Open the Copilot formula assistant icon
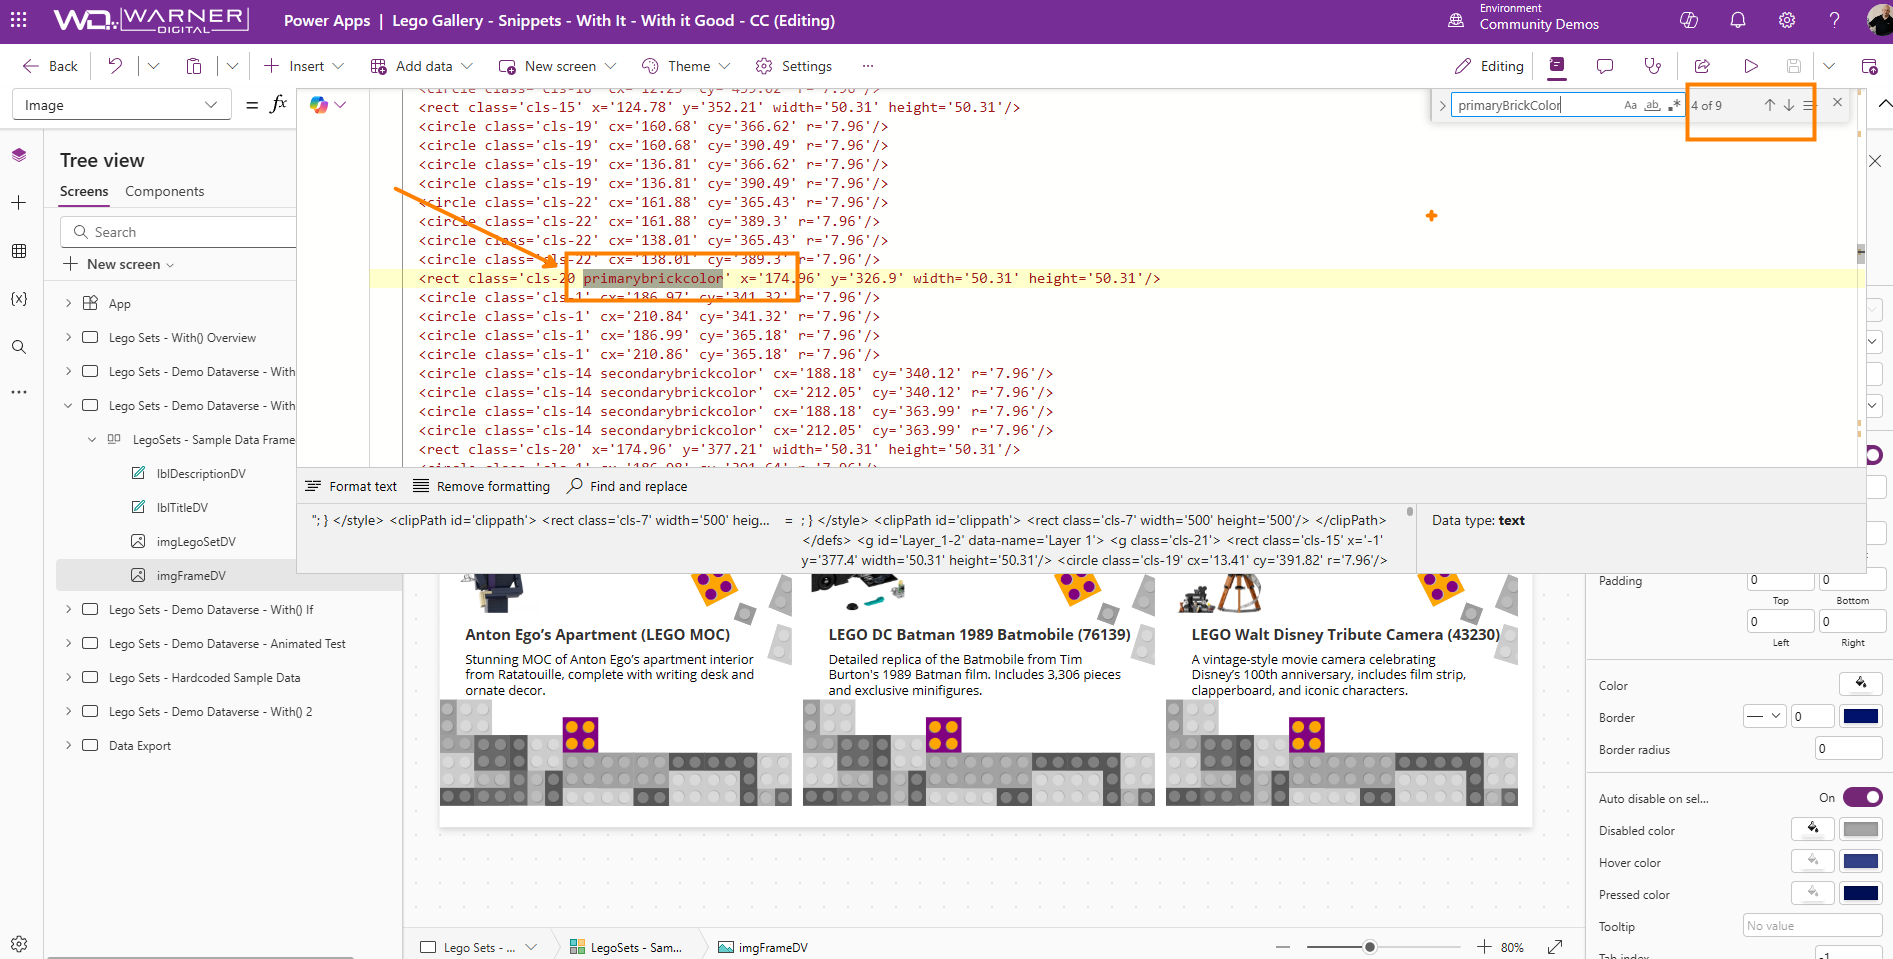1893x959 pixels. tap(319, 105)
